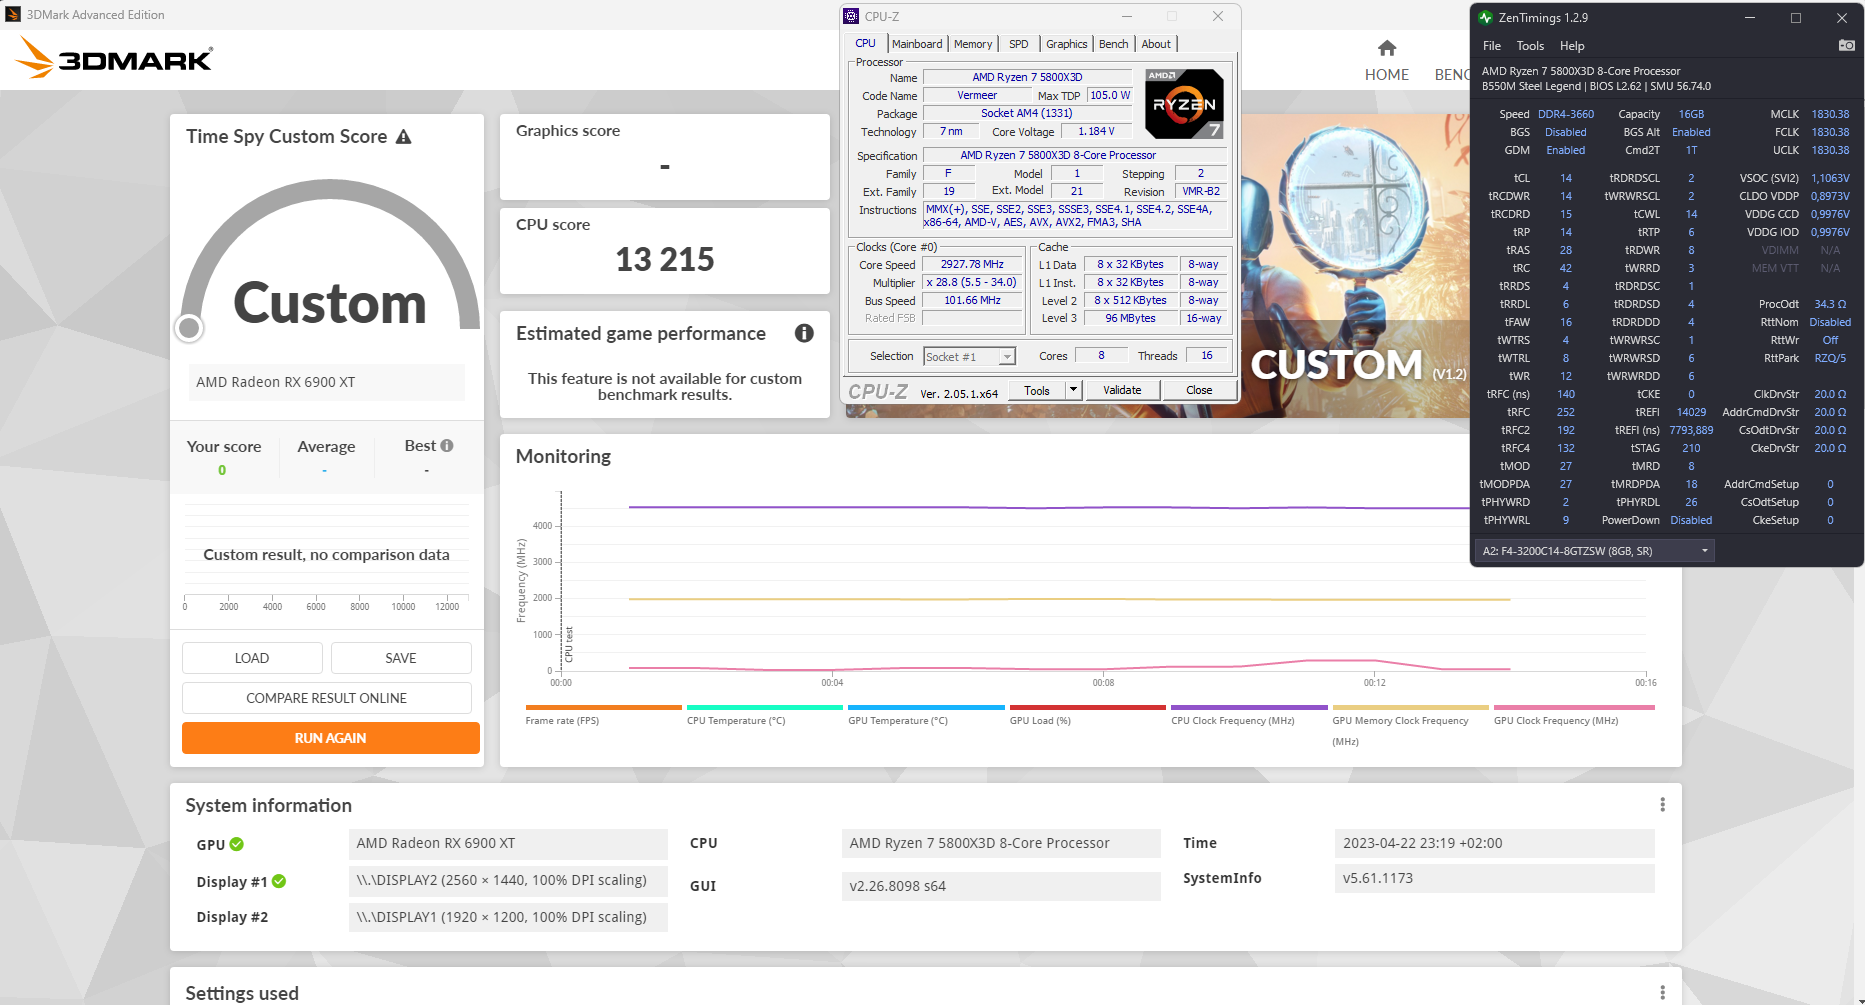Click the VSOC (SVI2) voltage value 1,1063V
This screenshot has width=1865, height=1005.
pyautogui.click(x=1830, y=178)
